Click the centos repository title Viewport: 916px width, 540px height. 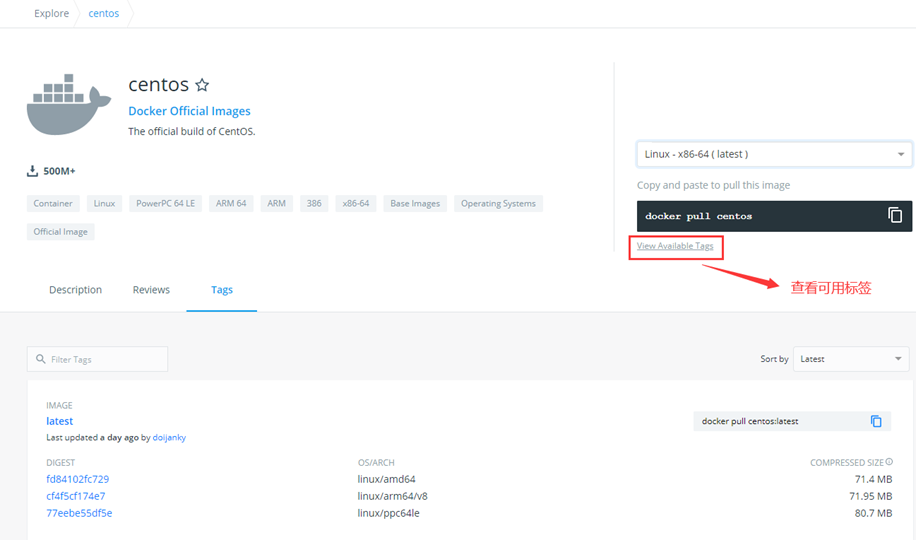[x=158, y=85]
